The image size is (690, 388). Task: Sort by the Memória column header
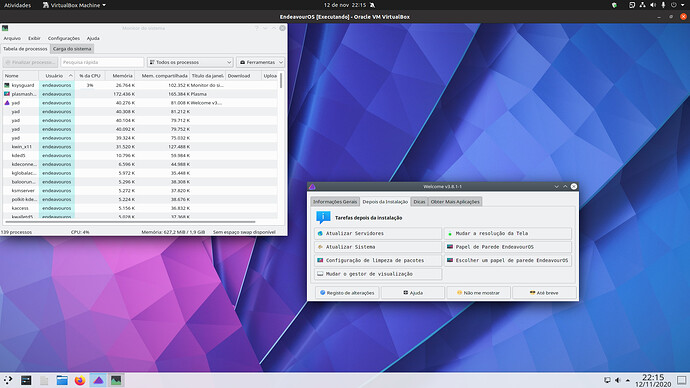(120, 76)
